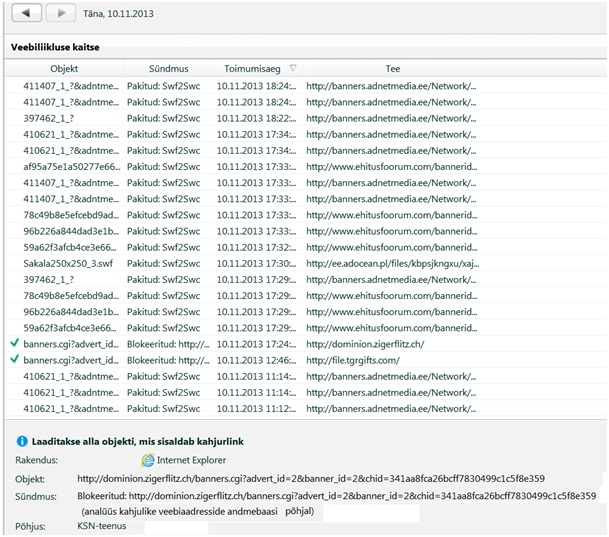Sort the list by the Objekt column header
The width and height of the screenshot is (609, 537).
(64, 68)
